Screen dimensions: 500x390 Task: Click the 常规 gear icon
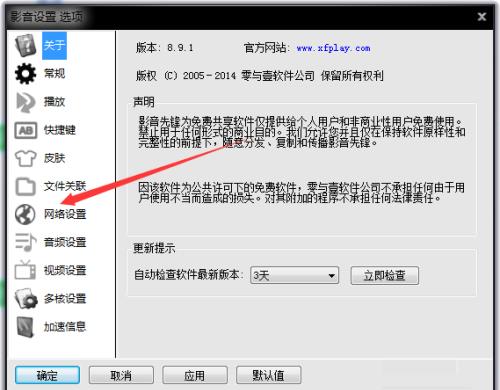click(x=25, y=74)
